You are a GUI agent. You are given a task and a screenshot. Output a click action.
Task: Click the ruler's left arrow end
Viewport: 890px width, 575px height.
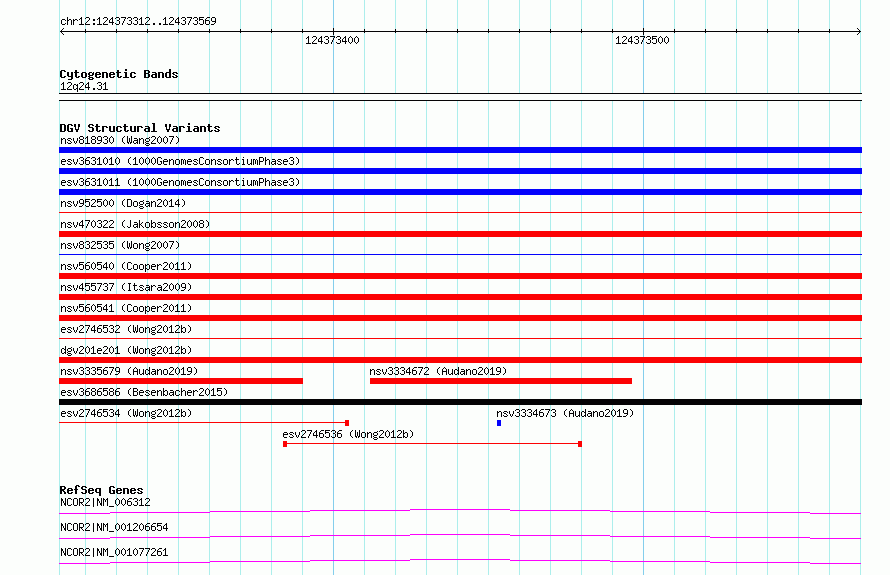click(62, 32)
